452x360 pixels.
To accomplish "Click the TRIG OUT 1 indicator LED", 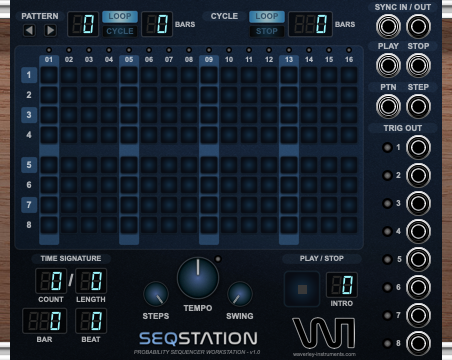I will pos(387,147).
